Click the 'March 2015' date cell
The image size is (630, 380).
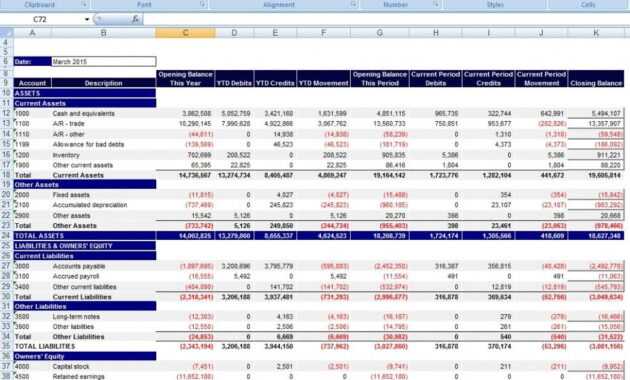(x=103, y=61)
